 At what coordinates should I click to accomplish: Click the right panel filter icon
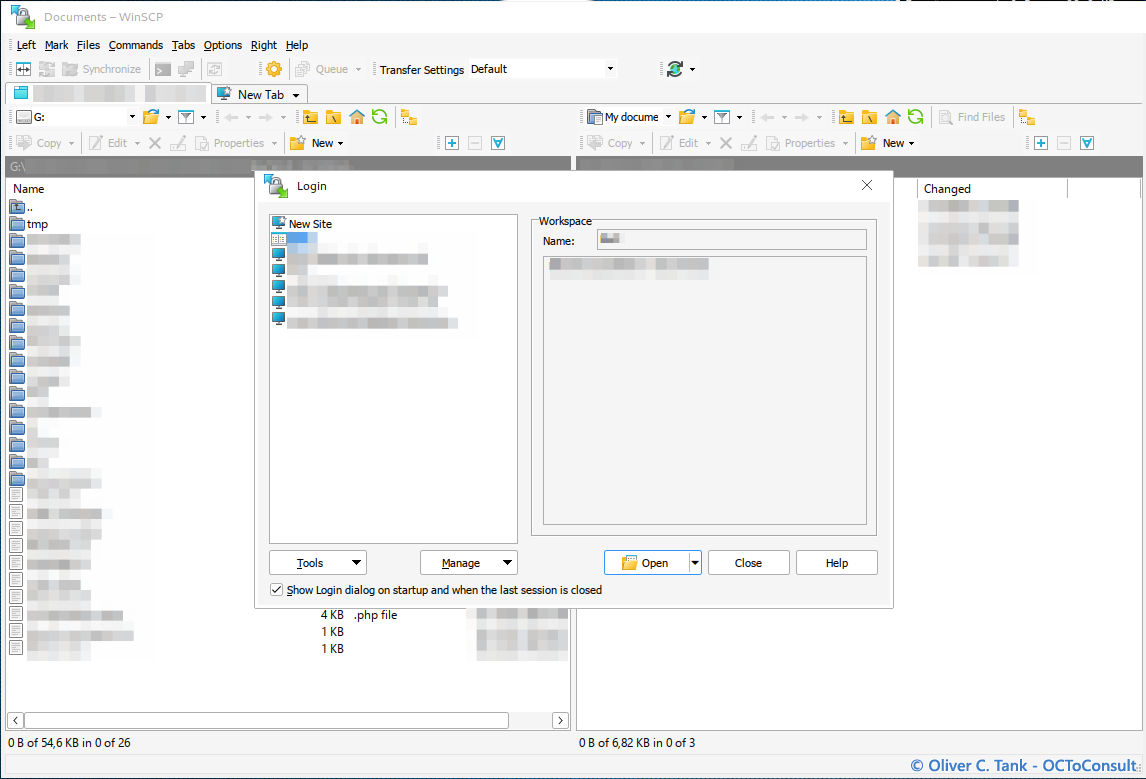[x=722, y=117]
